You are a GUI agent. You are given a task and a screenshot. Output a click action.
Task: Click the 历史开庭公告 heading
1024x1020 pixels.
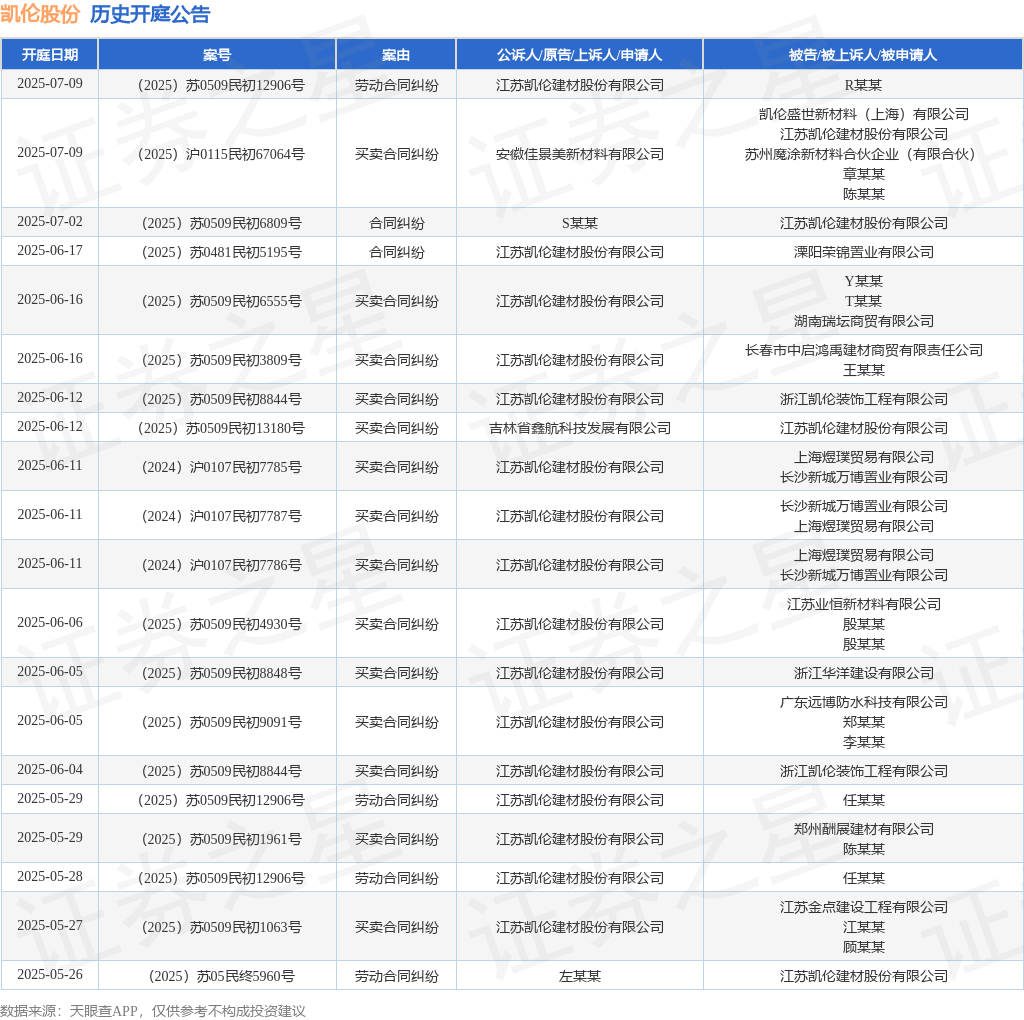[x=150, y=14]
